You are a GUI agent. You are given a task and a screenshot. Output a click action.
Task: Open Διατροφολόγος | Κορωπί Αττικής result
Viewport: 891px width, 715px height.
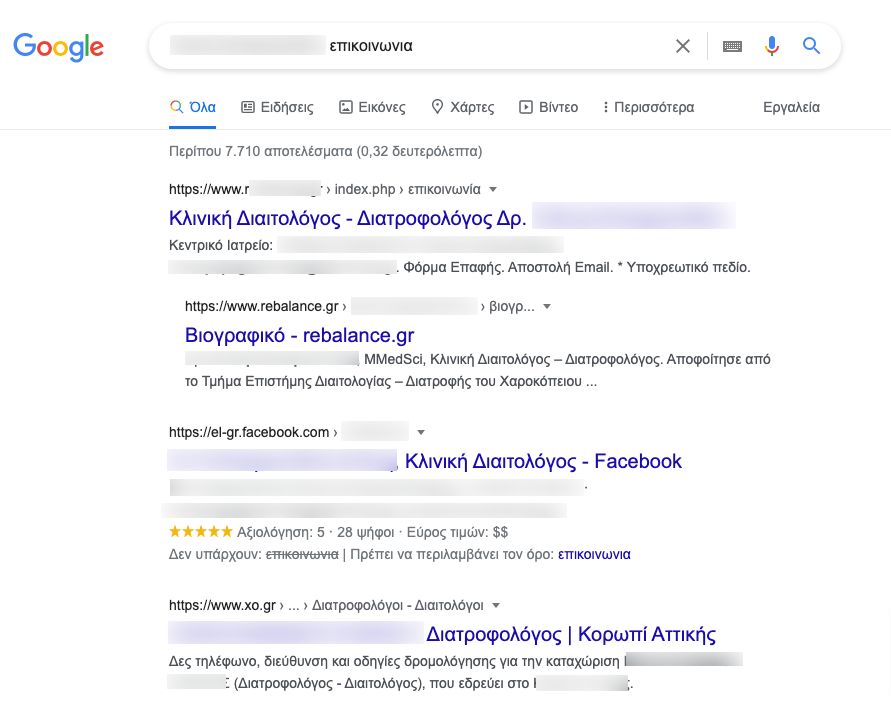point(571,634)
